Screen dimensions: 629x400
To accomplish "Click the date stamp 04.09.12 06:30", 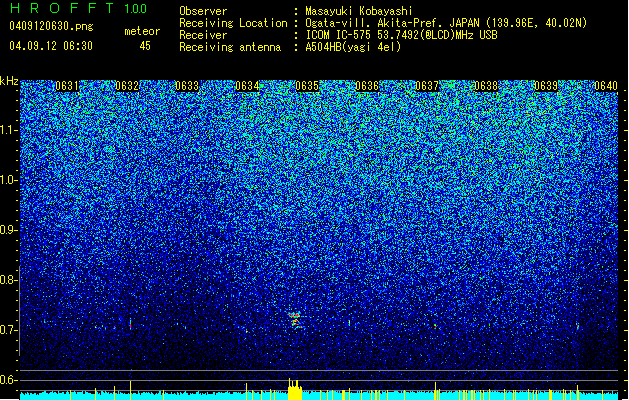I will 51,46.
